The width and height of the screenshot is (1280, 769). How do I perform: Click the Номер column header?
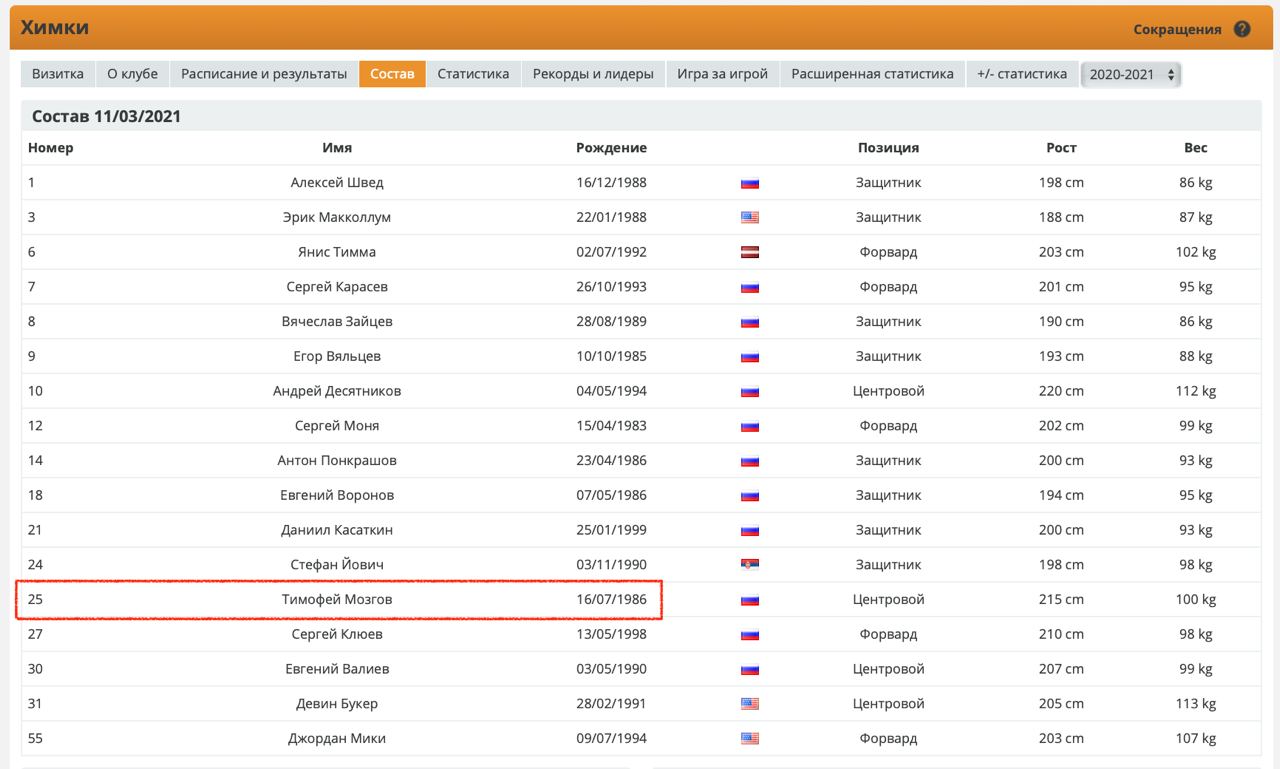(x=51, y=148)
